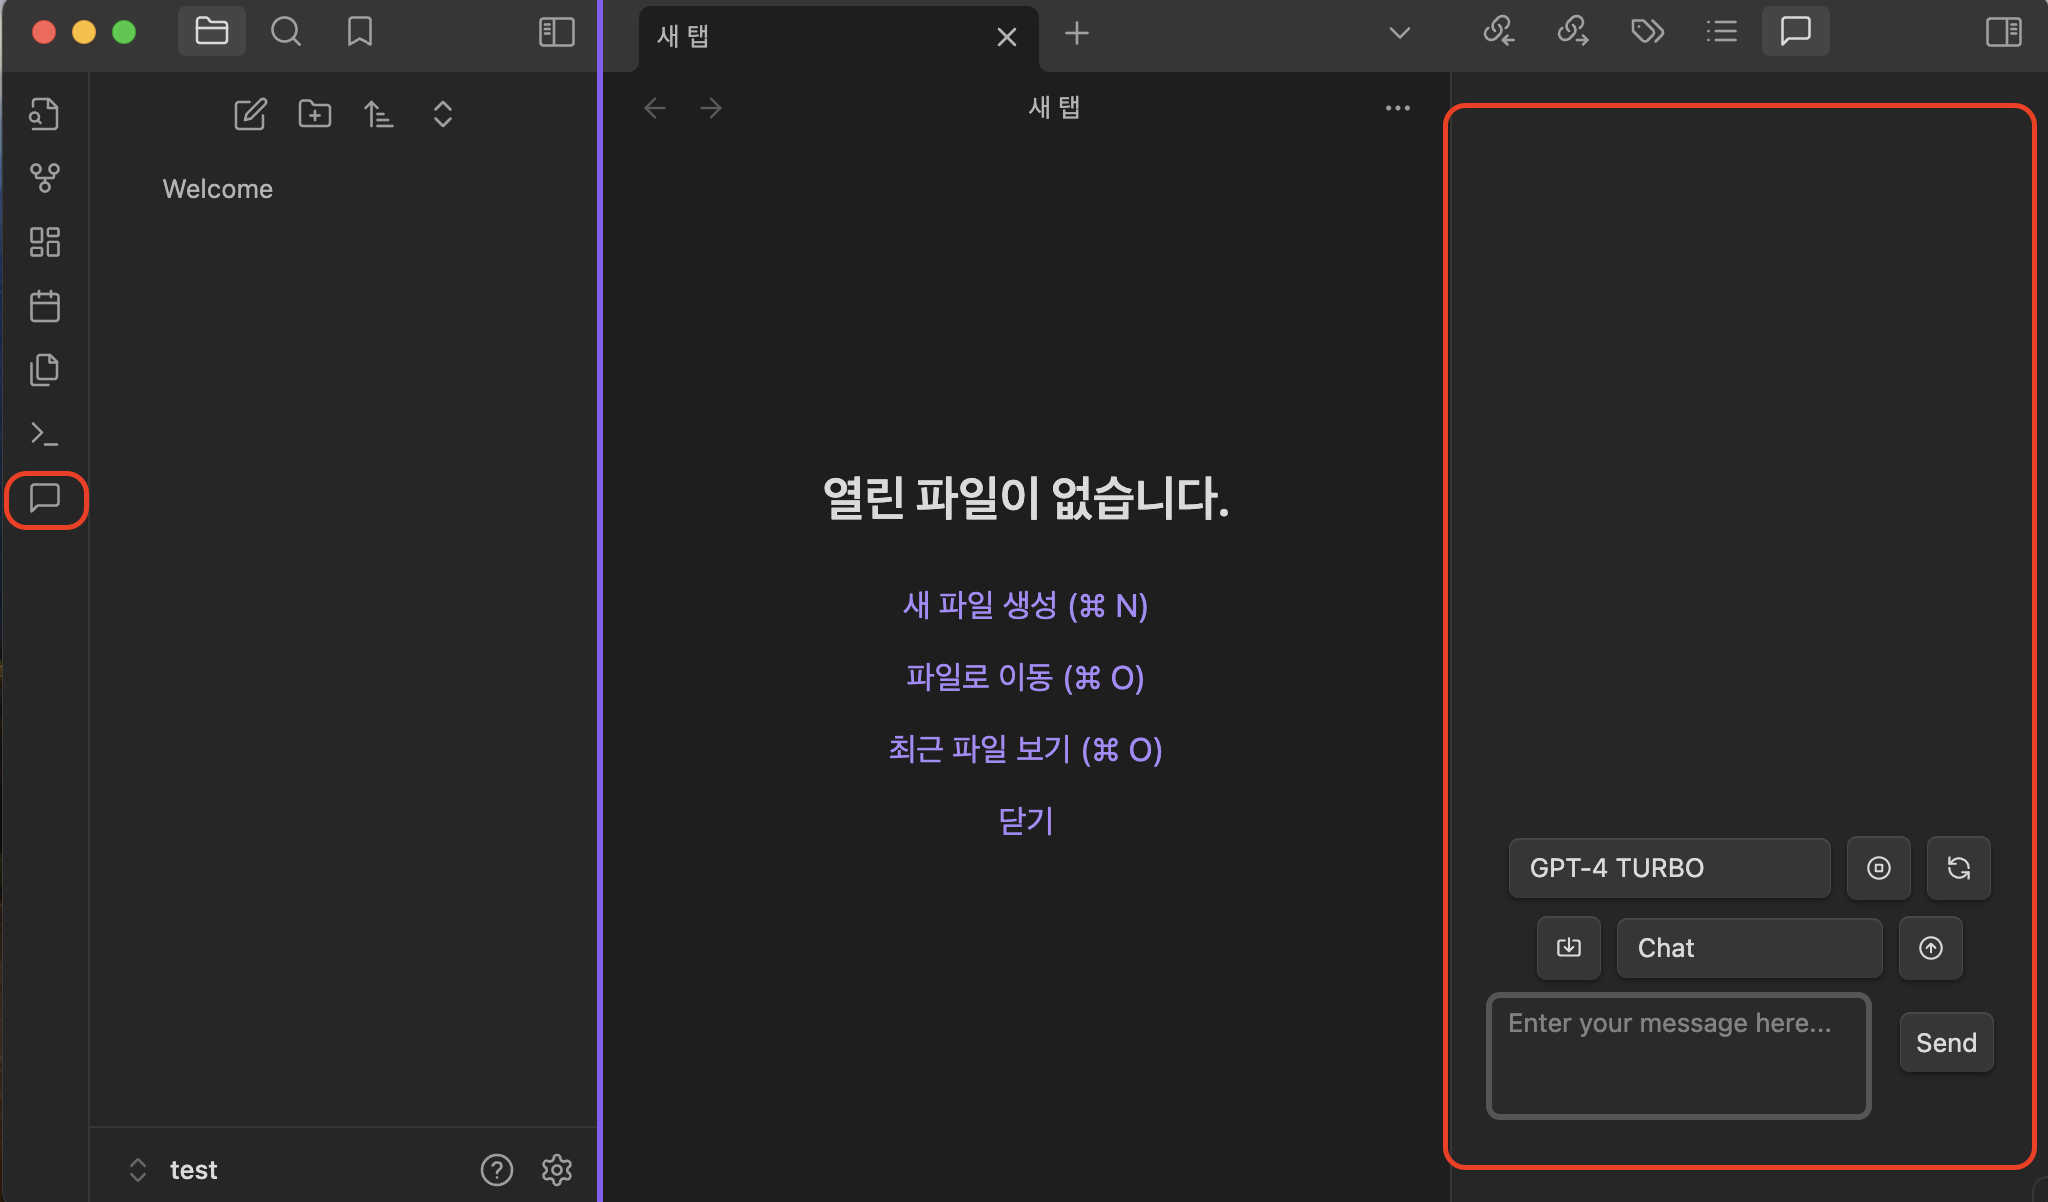Screen dimensions: 2048x1202
Task: Open the command palette terminal icon
Action: 44,434
